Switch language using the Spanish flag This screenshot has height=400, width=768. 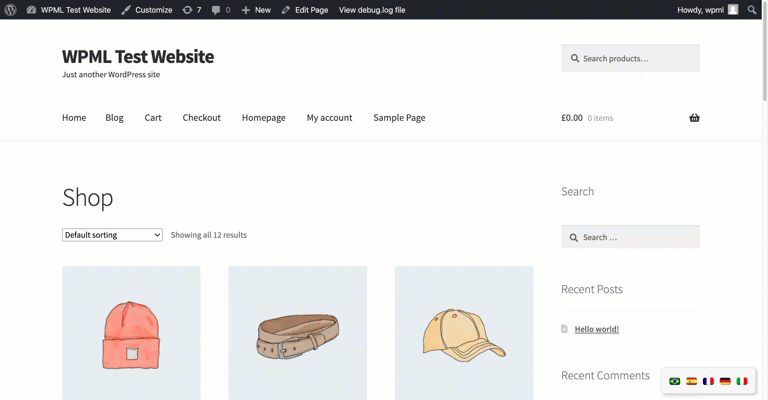pyautogui.click(x=692, y=381)
